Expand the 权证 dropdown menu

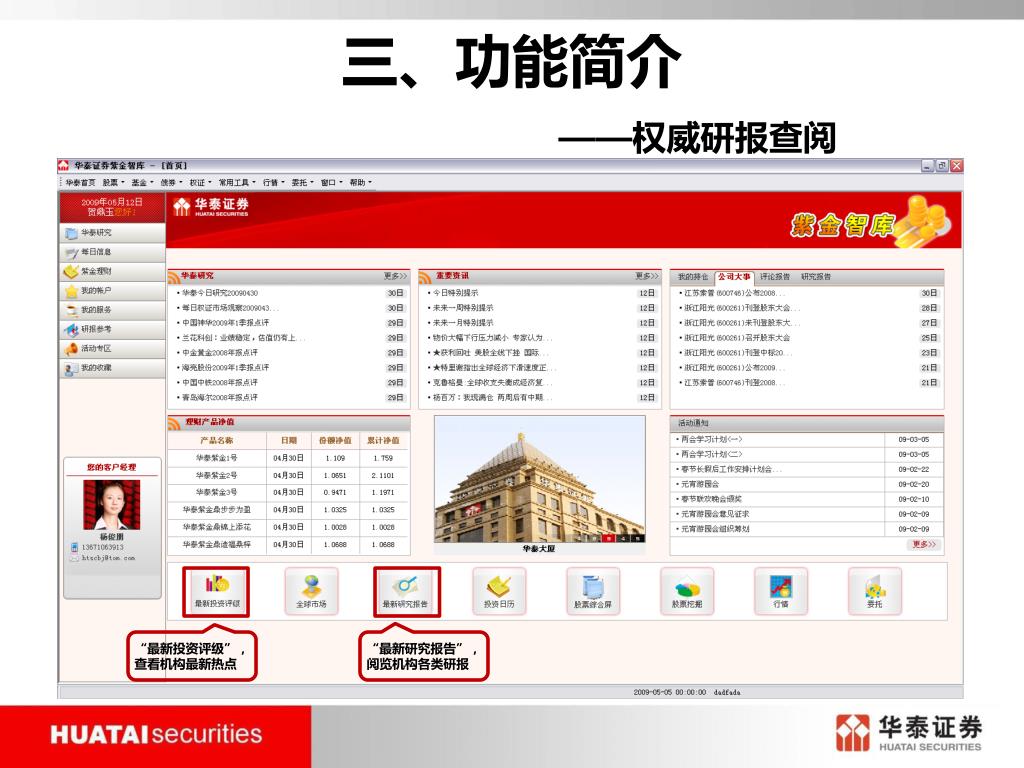tap(200, 183)
